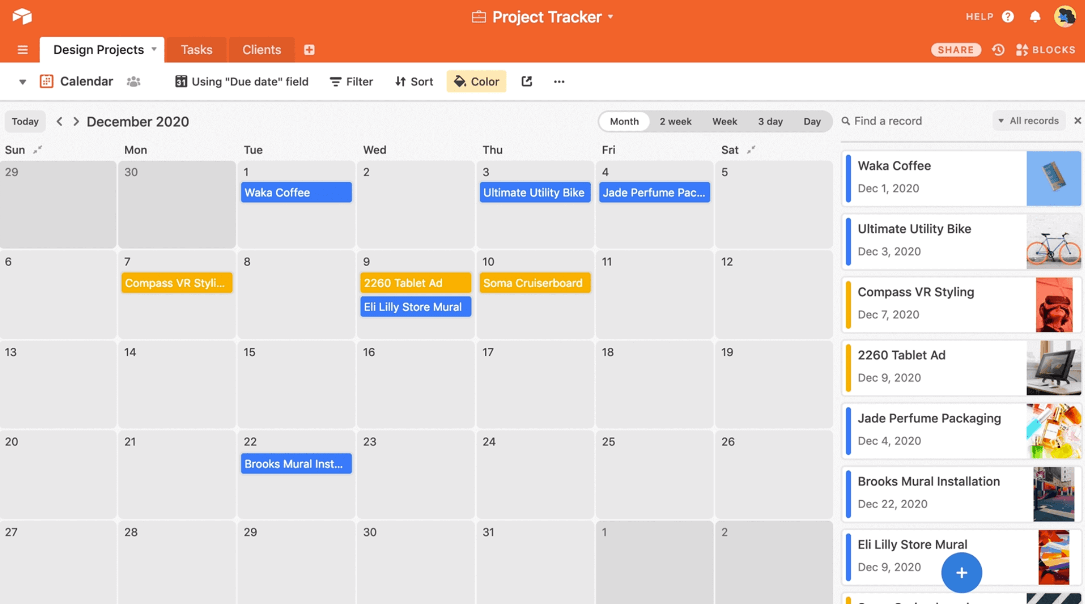1085x604 pixels.
Task: Open Project Tracker title dropdown
Action: point(610,17)
